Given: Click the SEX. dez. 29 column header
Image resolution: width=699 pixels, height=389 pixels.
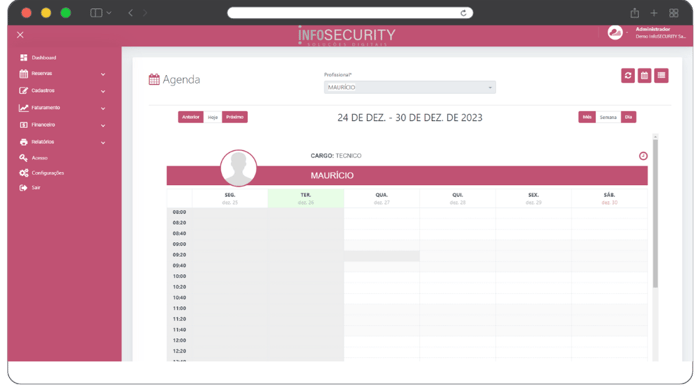Looking at the screenshot, I should click(x=533, y=199).
